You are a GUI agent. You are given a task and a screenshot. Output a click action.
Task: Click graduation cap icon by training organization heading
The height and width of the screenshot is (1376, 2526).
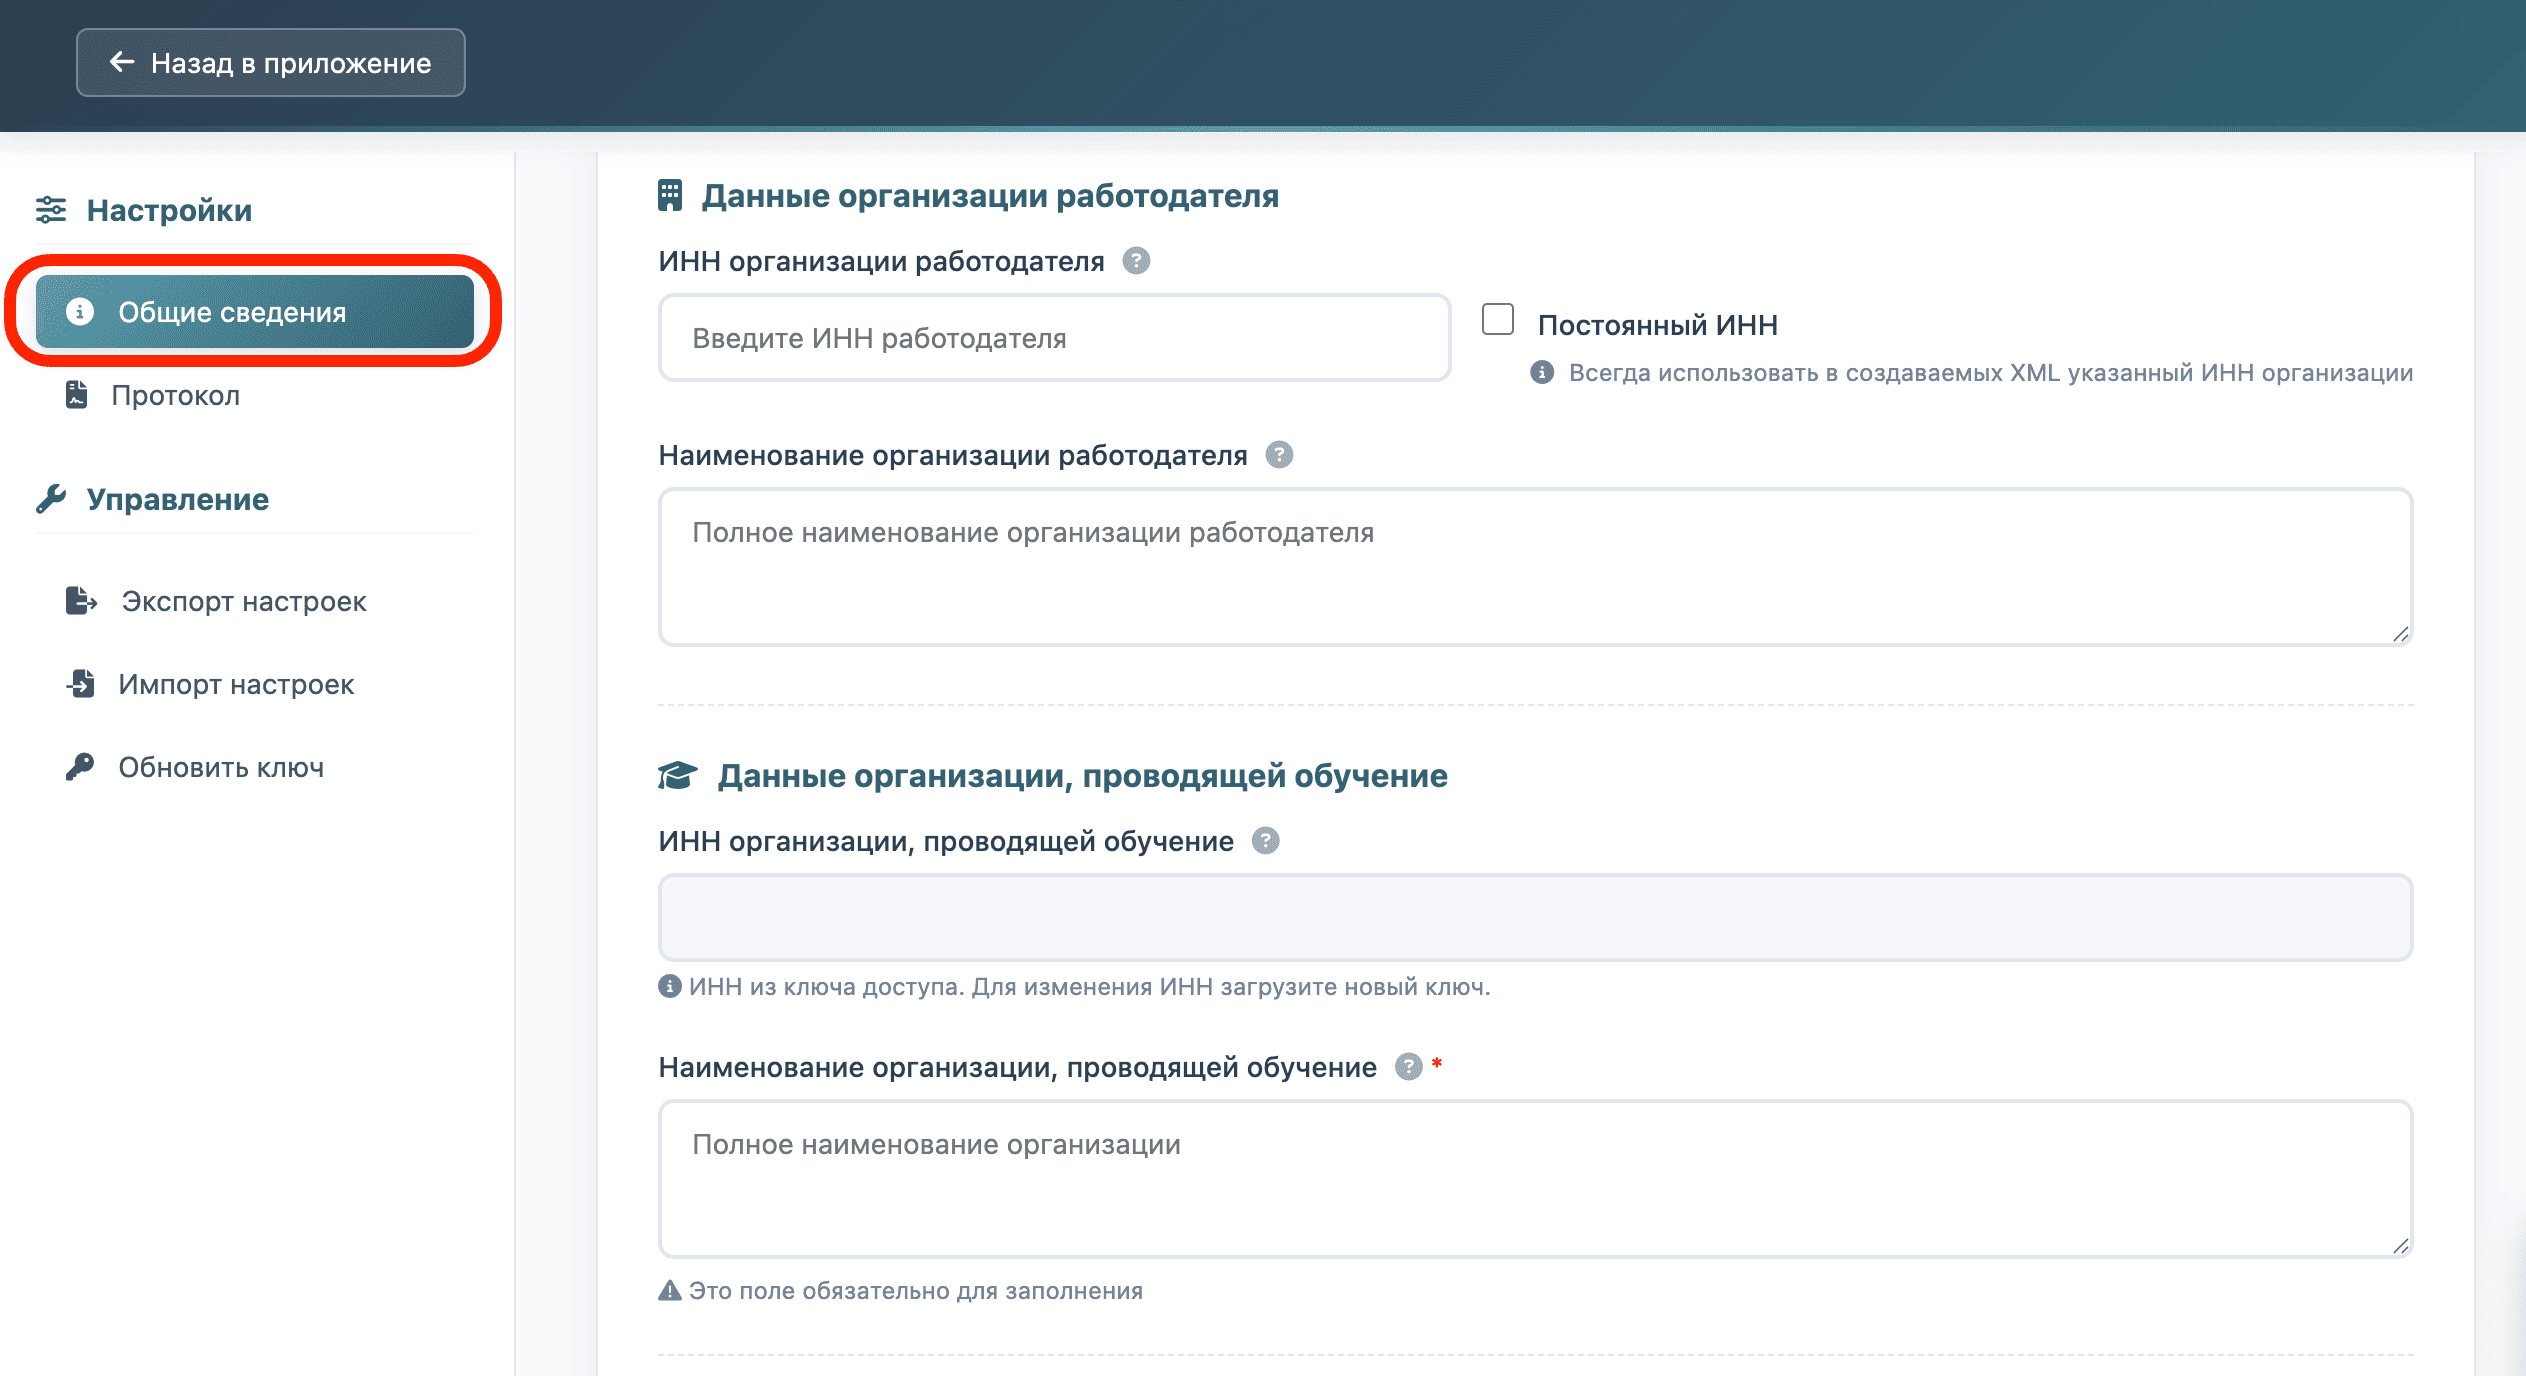[677, 776]
